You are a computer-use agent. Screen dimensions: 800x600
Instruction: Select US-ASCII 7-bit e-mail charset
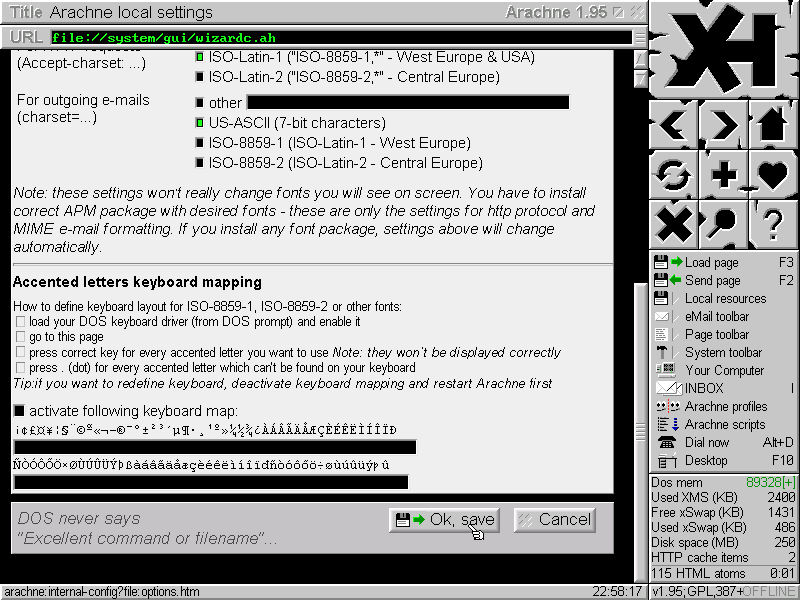199,122
